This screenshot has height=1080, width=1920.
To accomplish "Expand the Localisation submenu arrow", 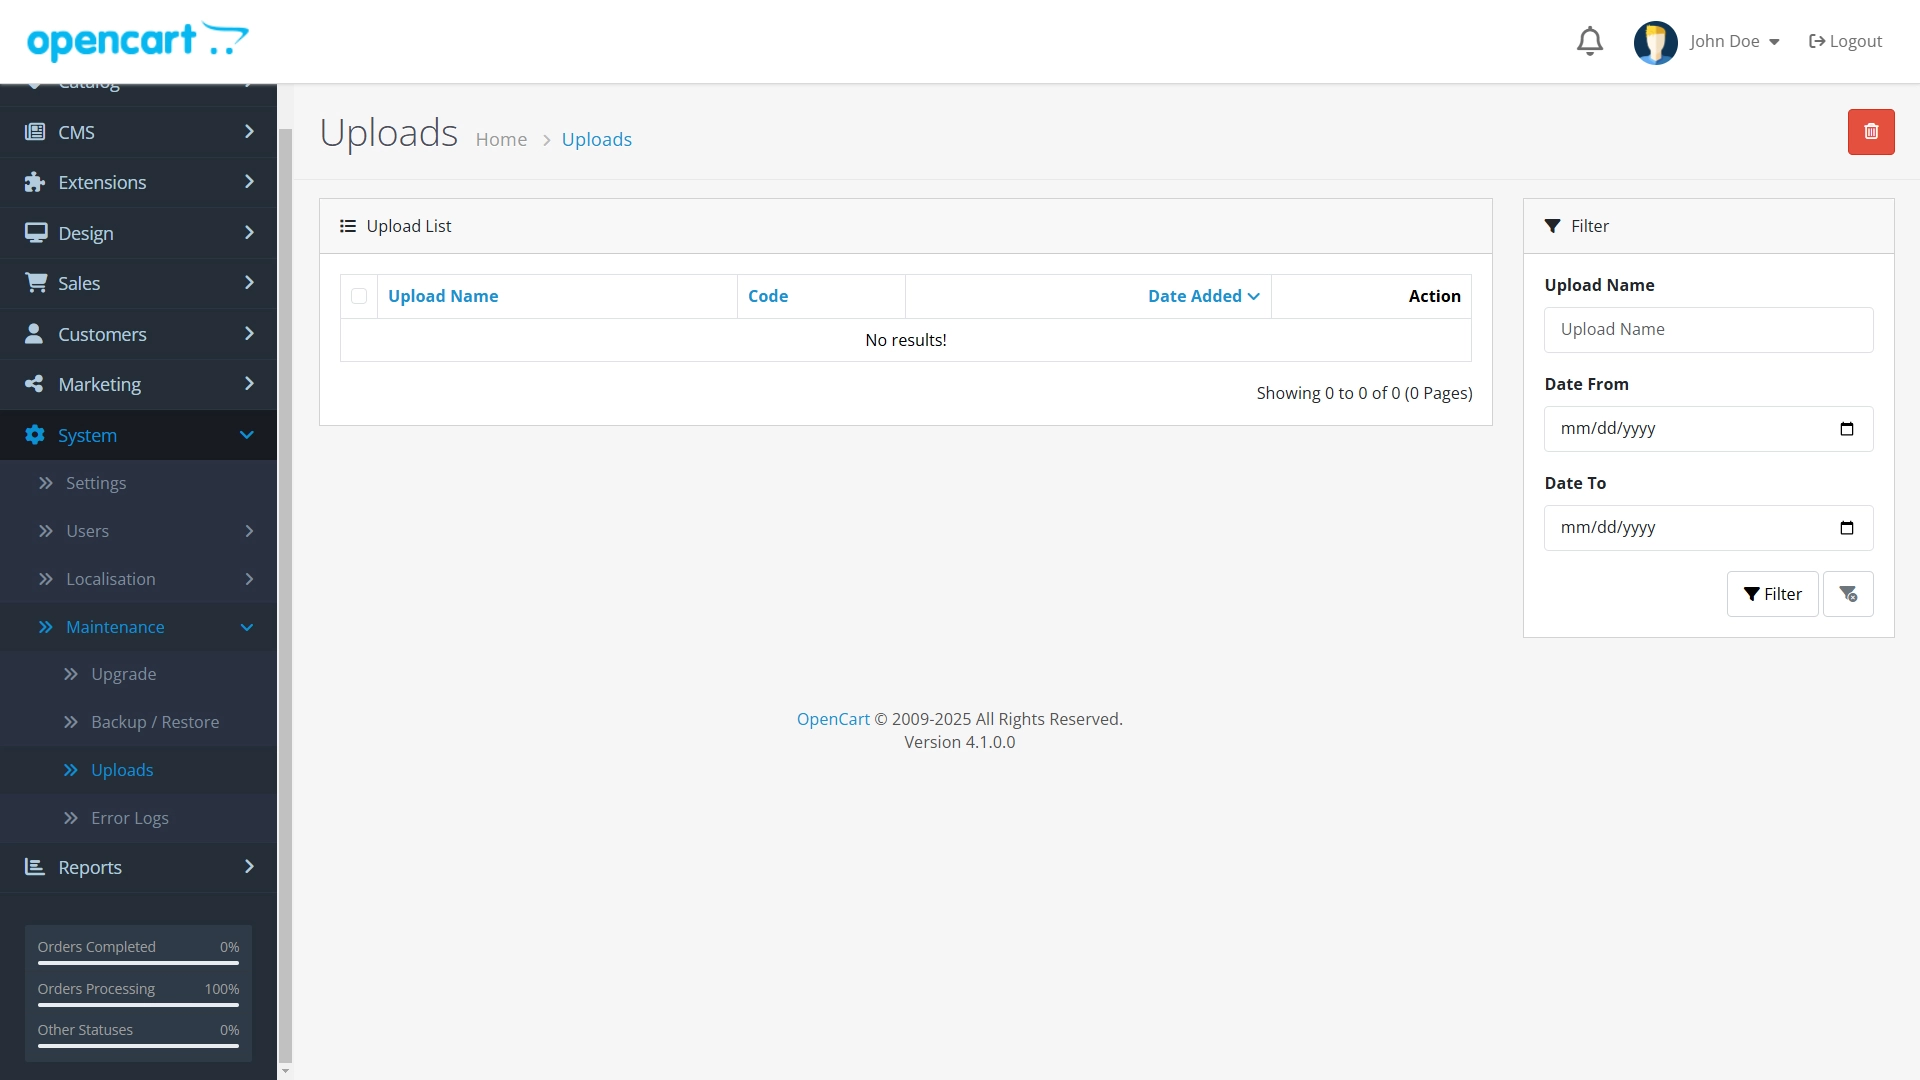I will [x=248, y=578].
